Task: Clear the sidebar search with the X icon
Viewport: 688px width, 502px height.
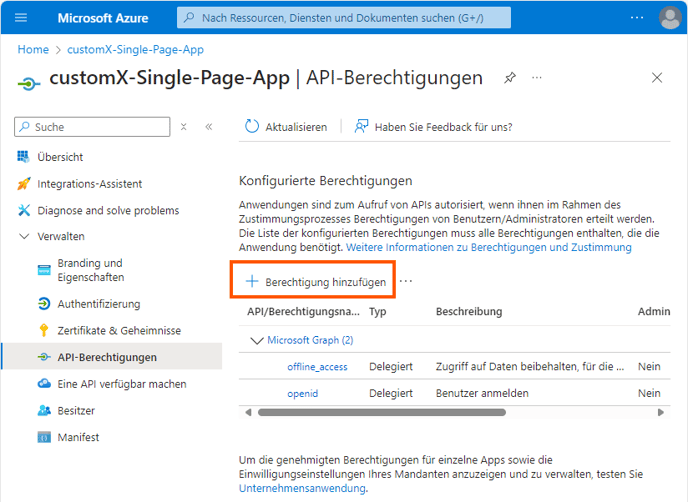Action: pyautogui.click(x=184, y=127)
